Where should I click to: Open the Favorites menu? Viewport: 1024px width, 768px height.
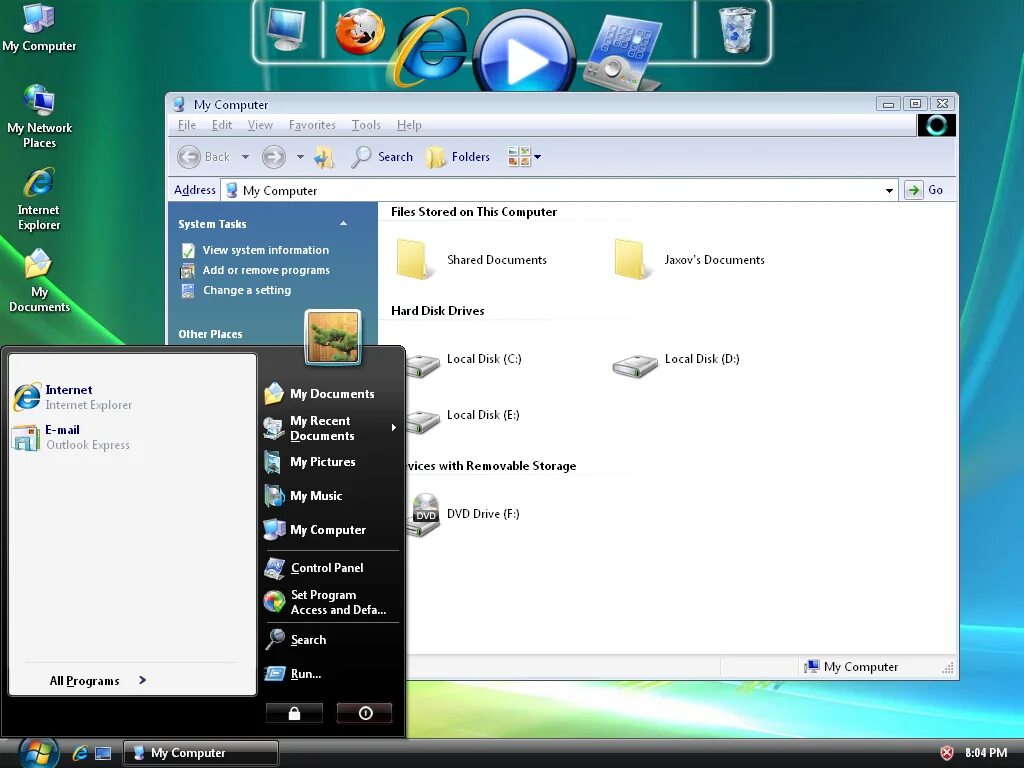click(312, 125)
